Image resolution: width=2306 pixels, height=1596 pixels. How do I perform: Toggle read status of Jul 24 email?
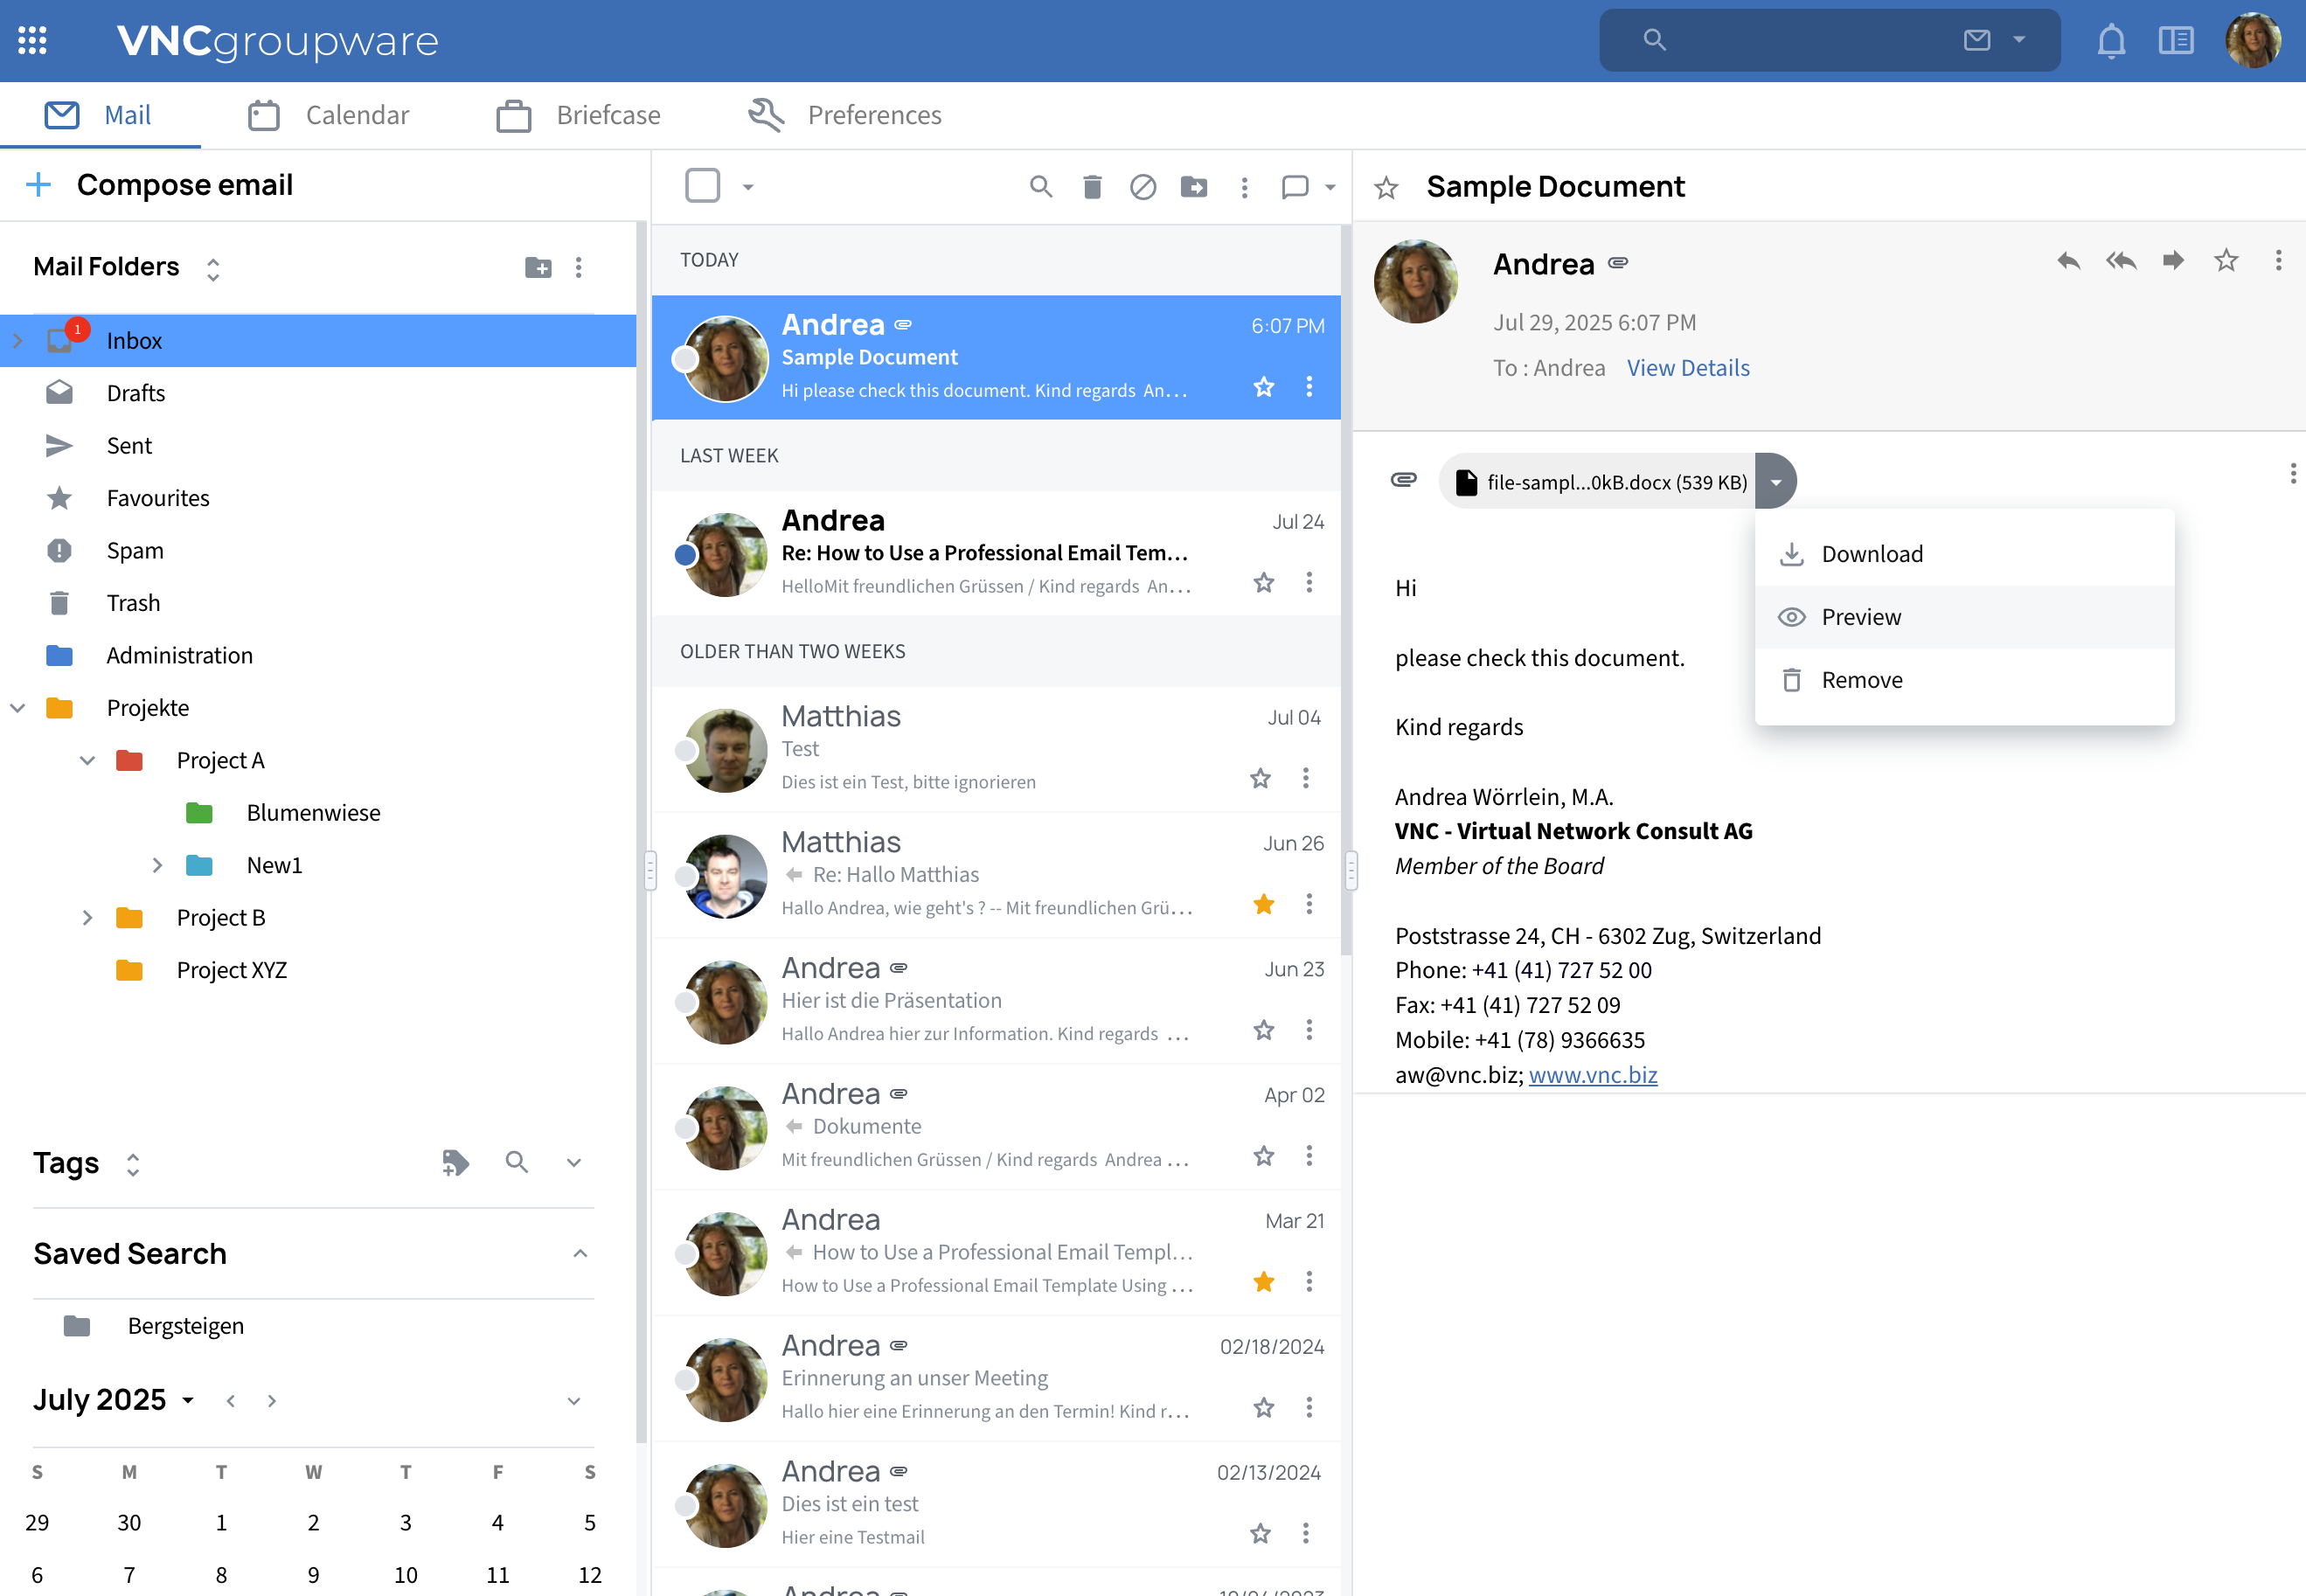[x=685, y=555]
